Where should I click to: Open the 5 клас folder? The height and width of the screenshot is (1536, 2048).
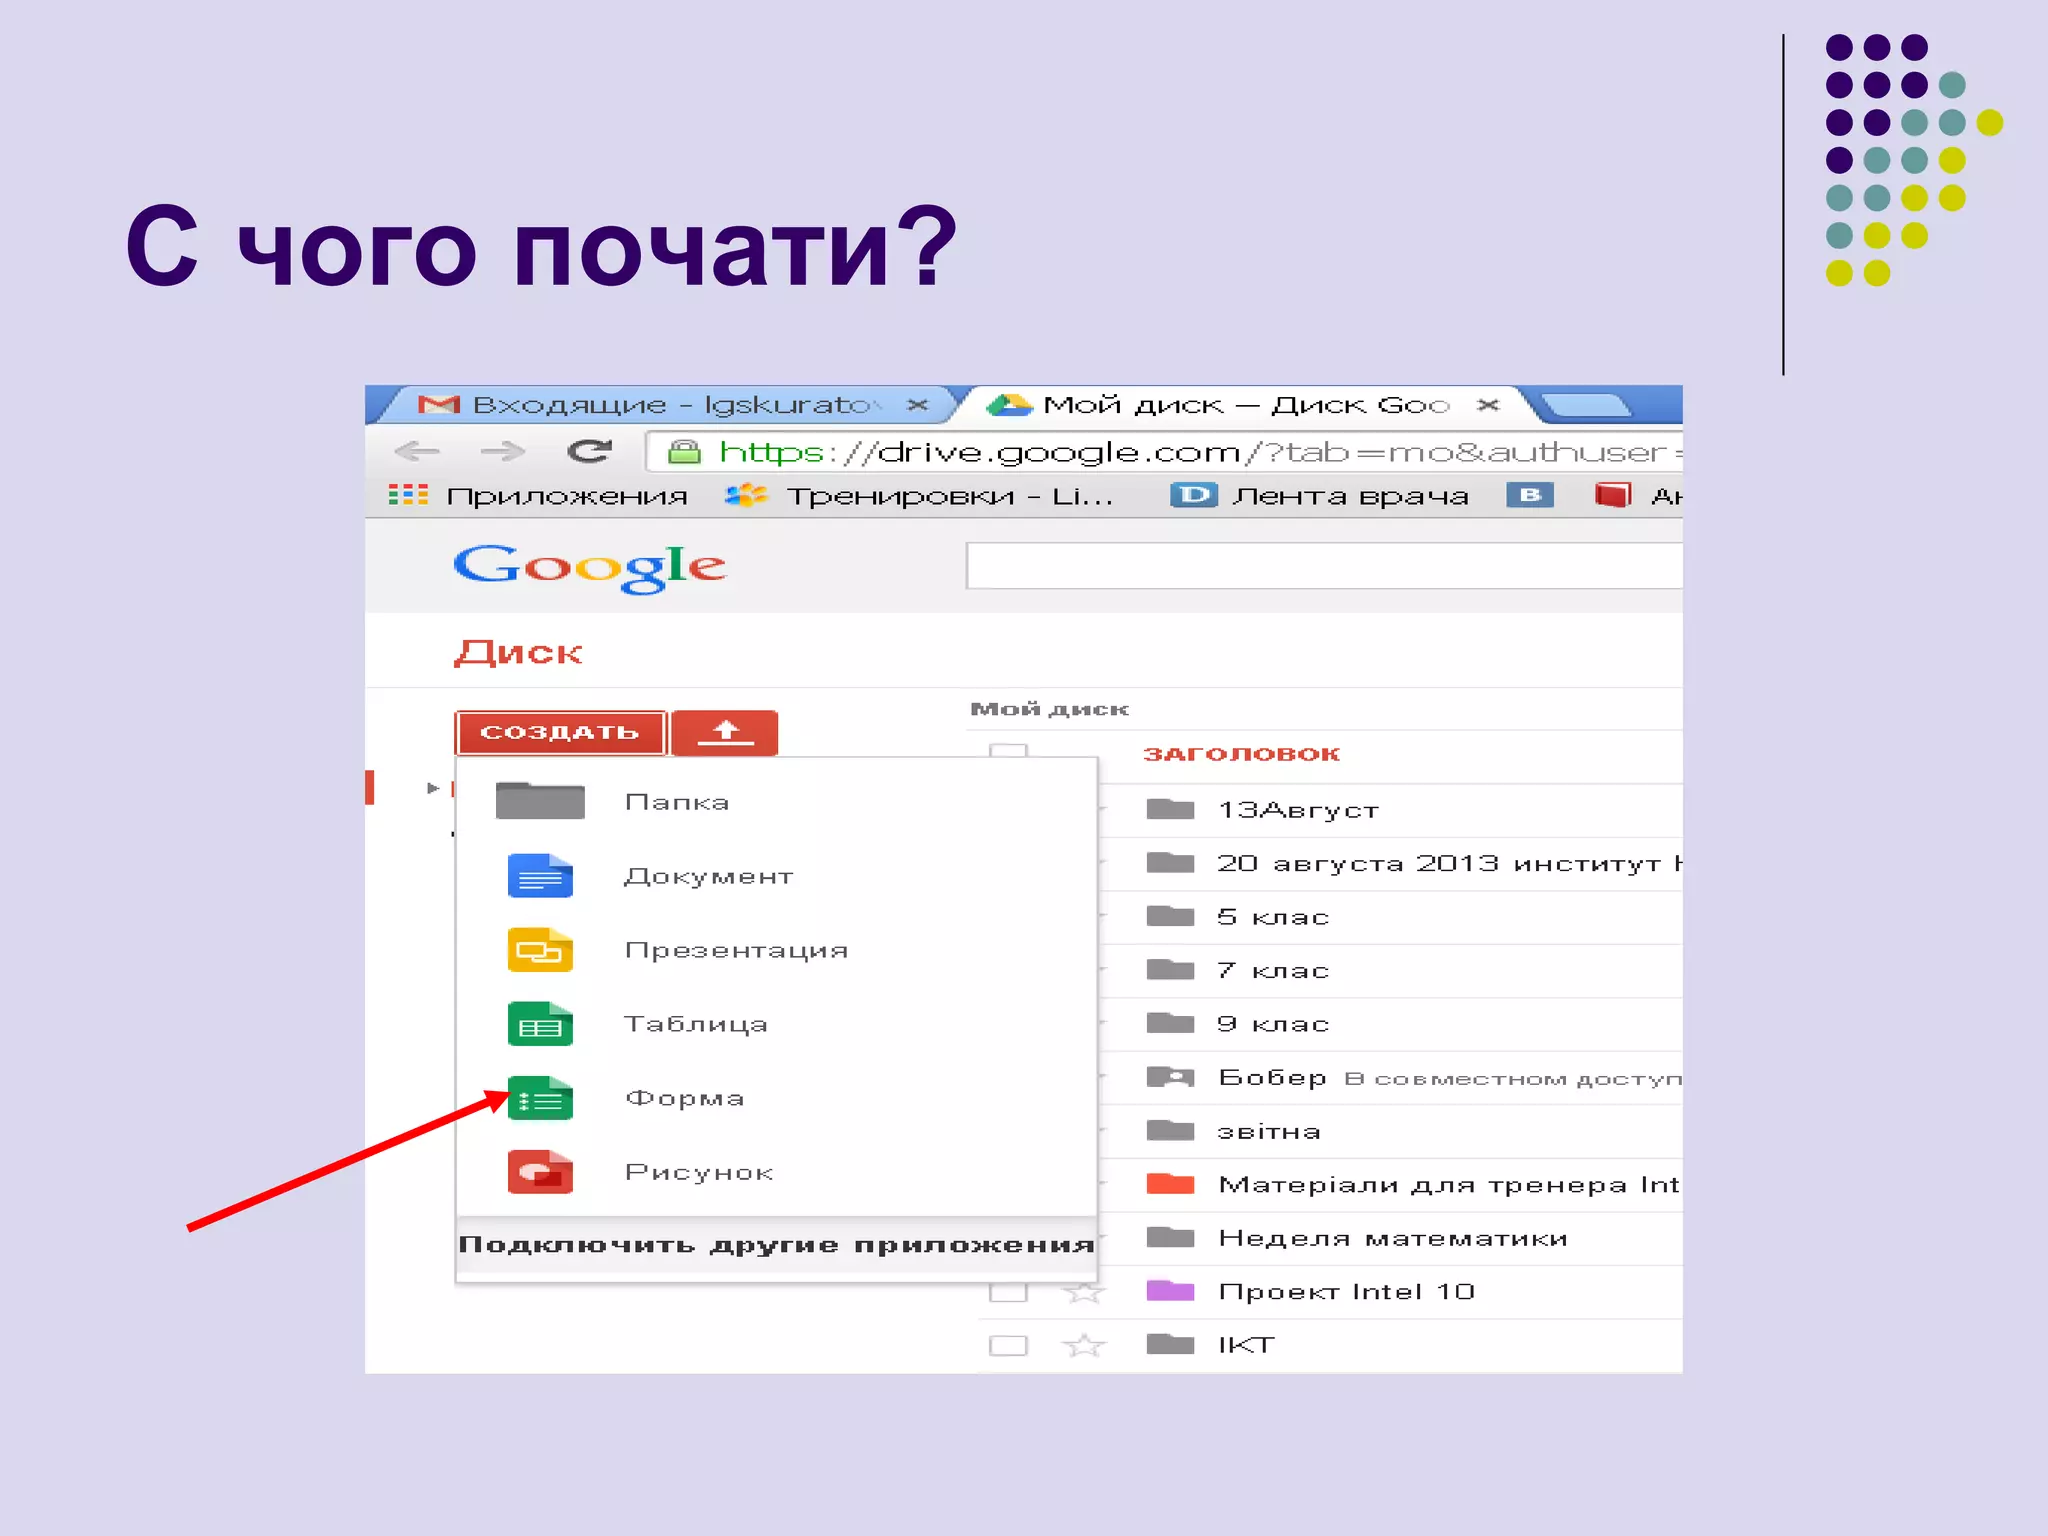coord(1272,917)
